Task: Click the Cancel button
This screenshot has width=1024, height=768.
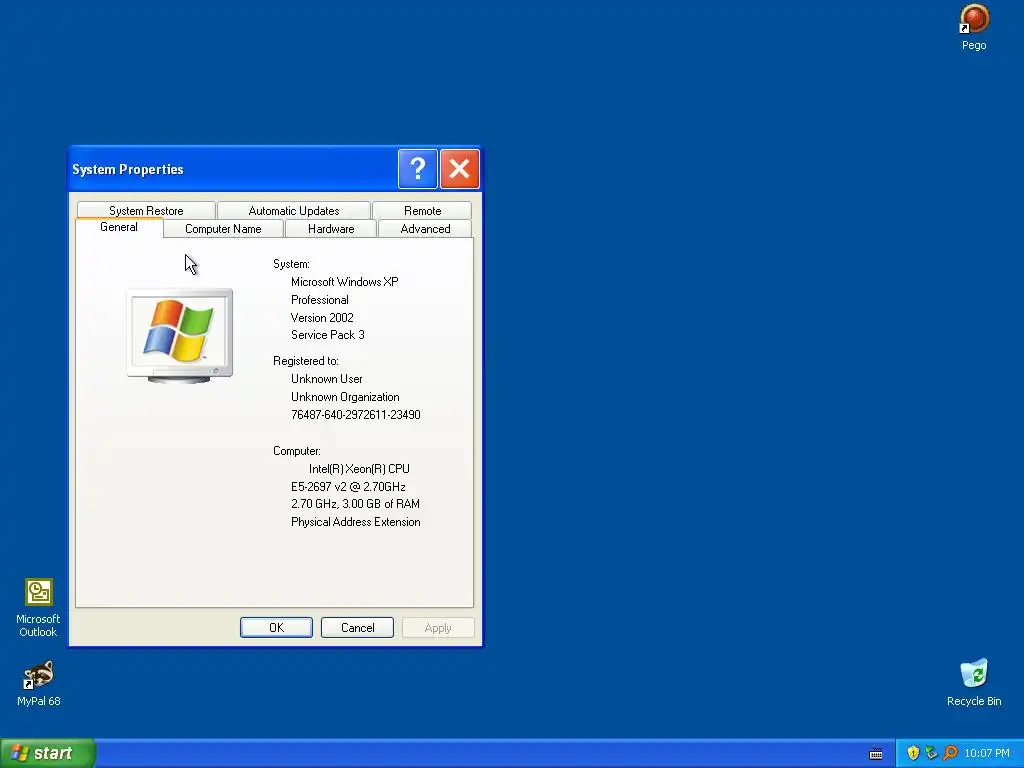Action: pos(357,628)
